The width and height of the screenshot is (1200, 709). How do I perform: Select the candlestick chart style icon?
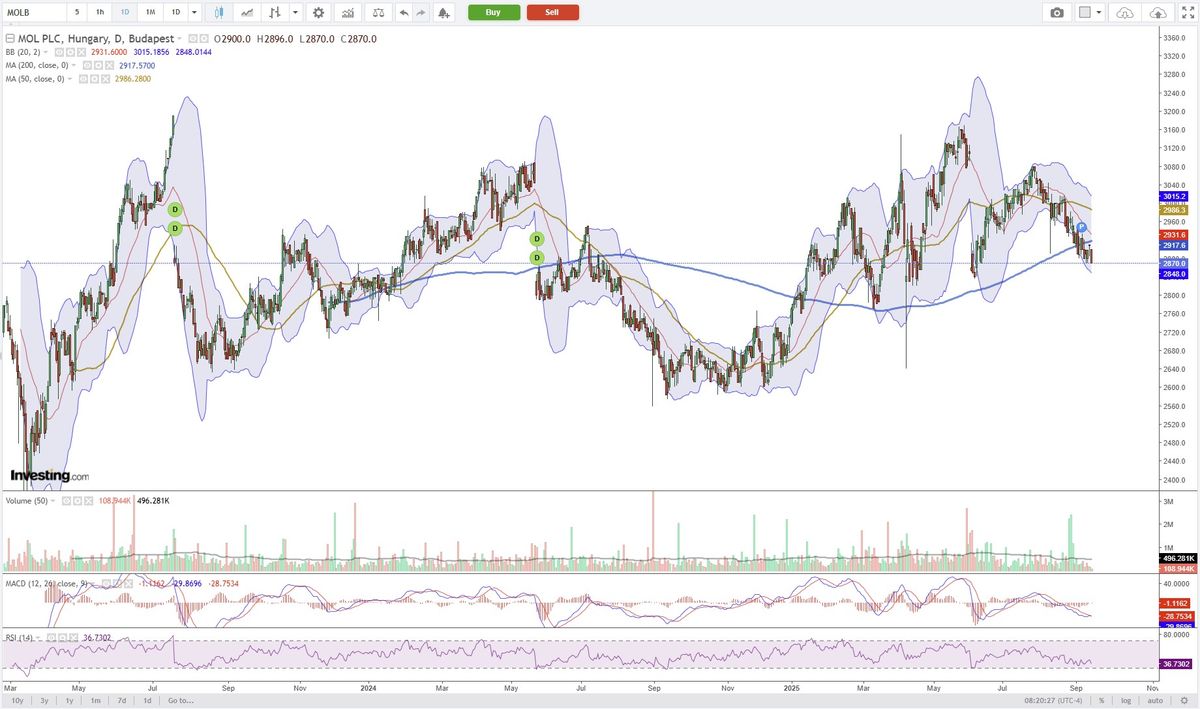(x=220, y=12)
